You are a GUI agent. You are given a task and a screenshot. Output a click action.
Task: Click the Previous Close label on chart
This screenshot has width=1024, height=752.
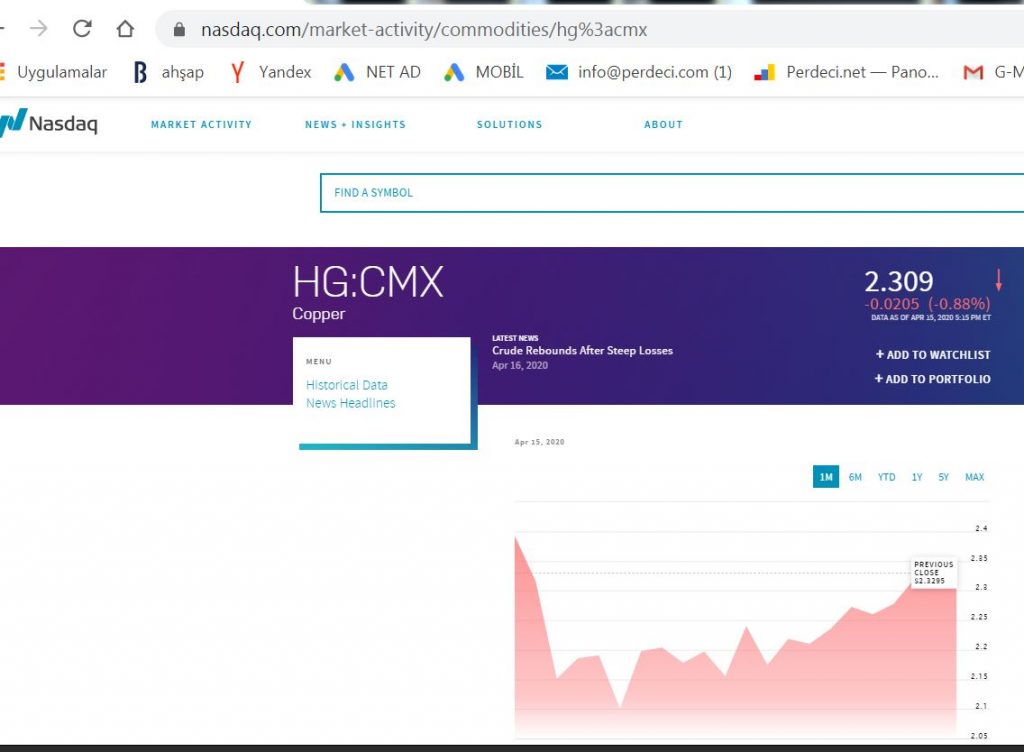tap(934, 572)
